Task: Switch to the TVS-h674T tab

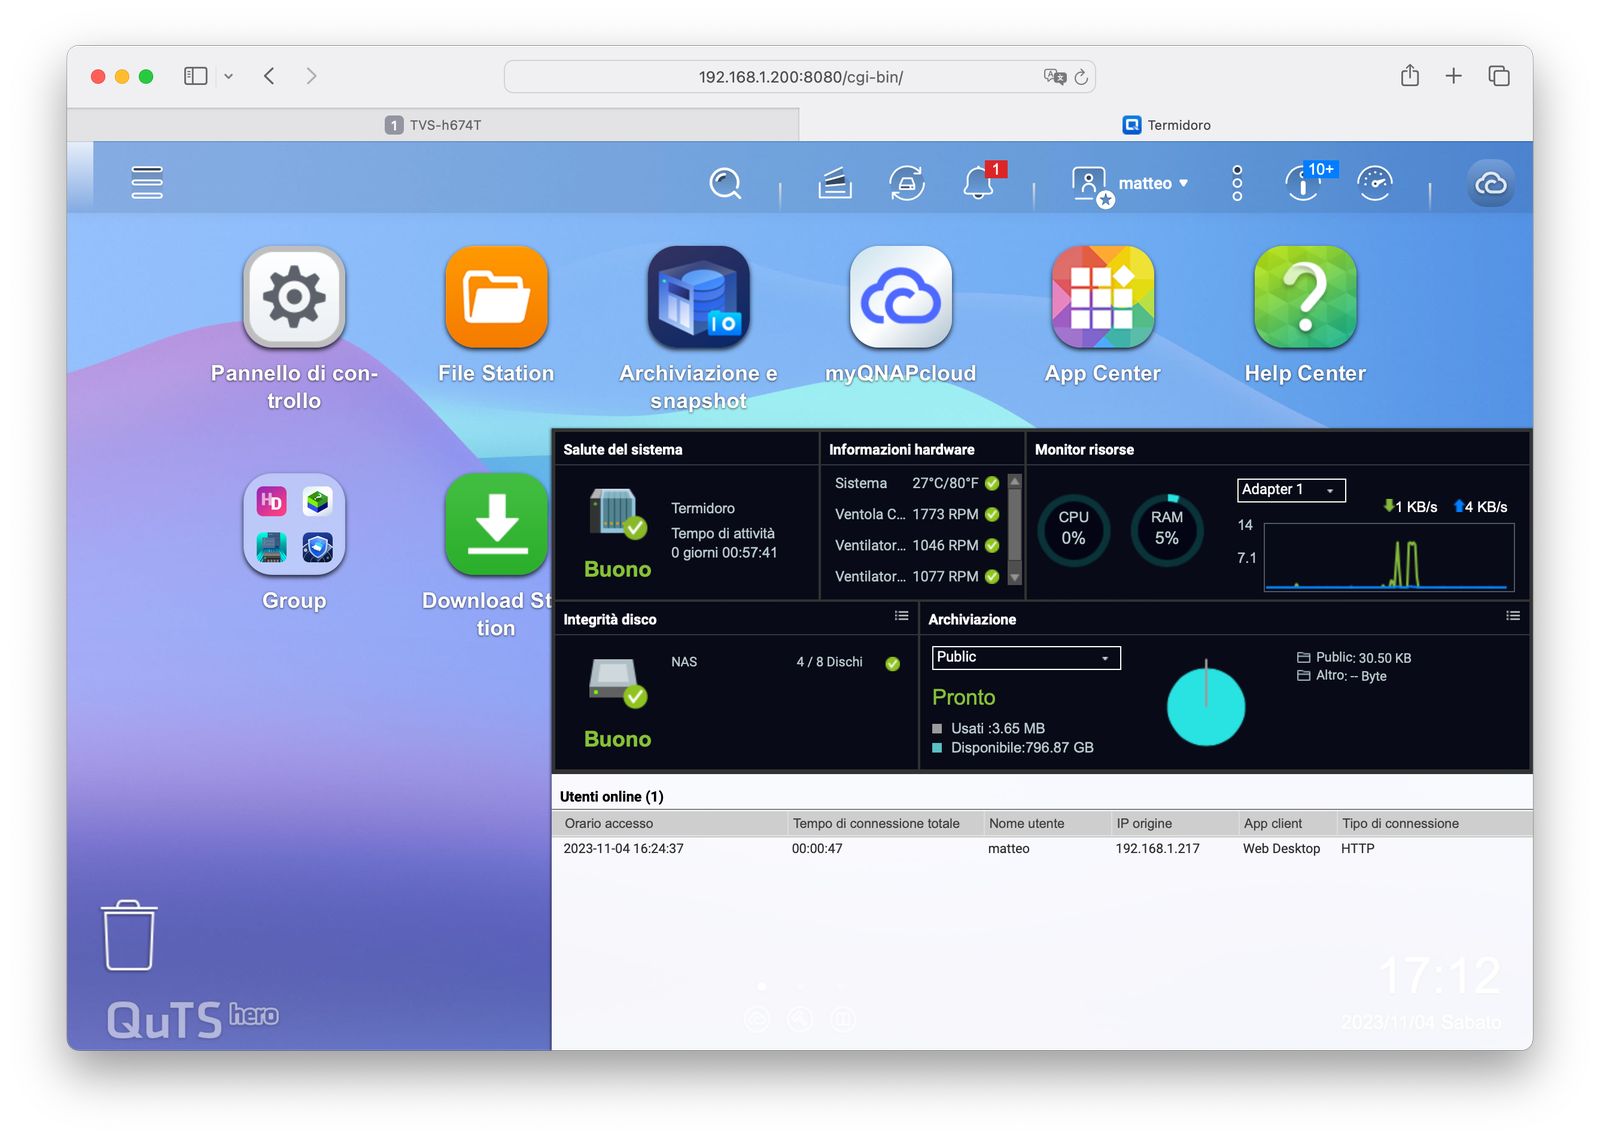Action: (433, 125)
